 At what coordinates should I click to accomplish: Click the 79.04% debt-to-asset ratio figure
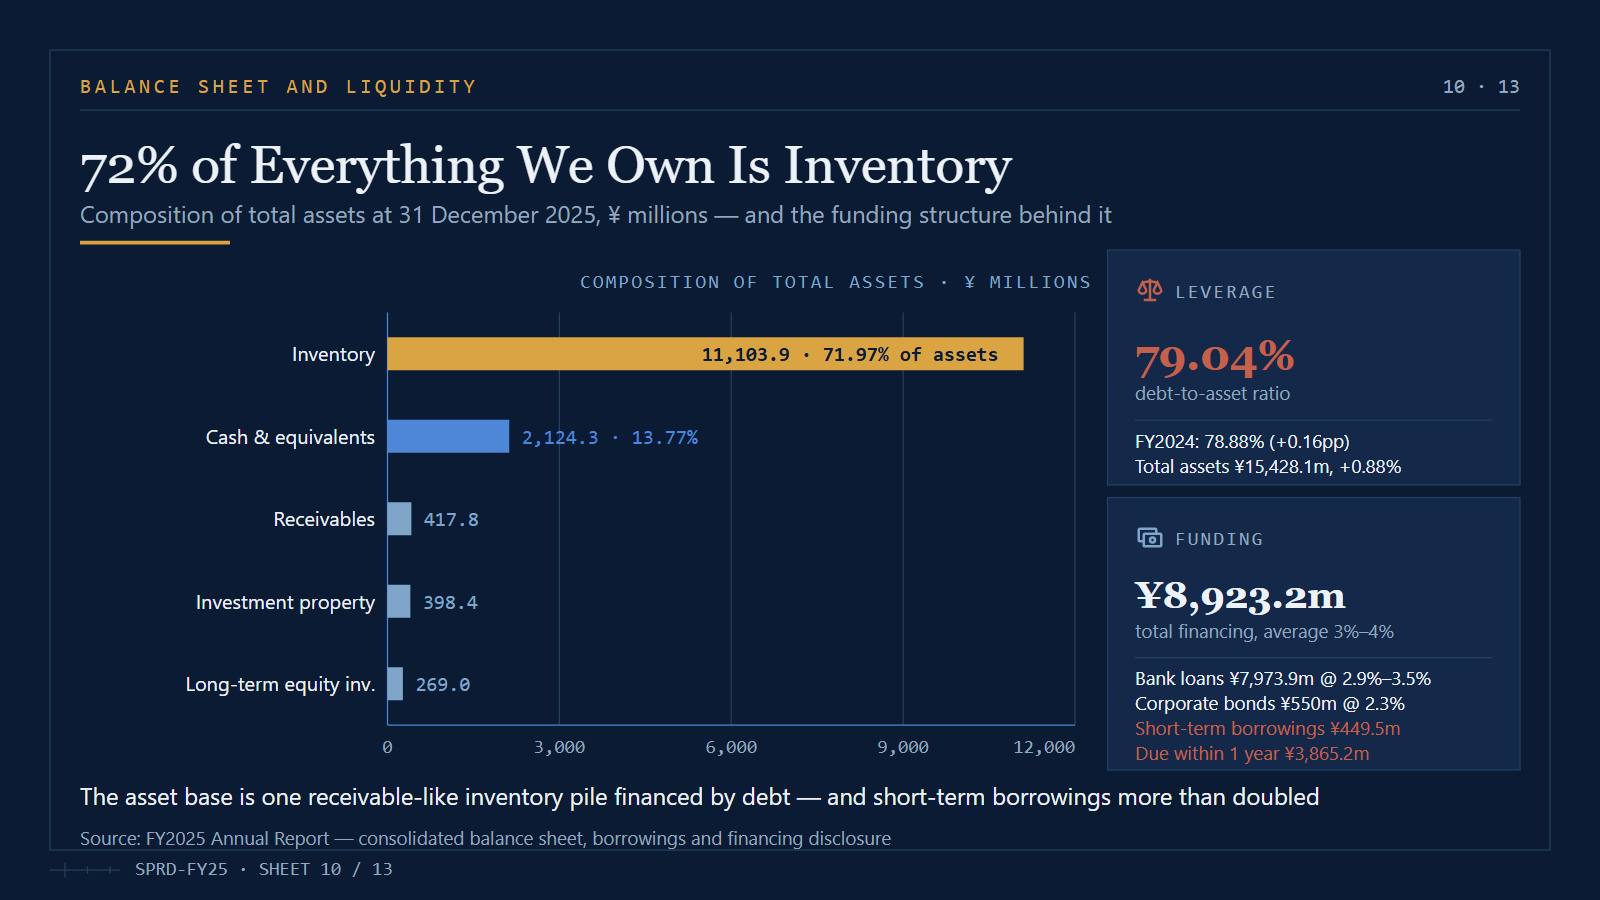pyautogui.click(x=1214, y=358)
